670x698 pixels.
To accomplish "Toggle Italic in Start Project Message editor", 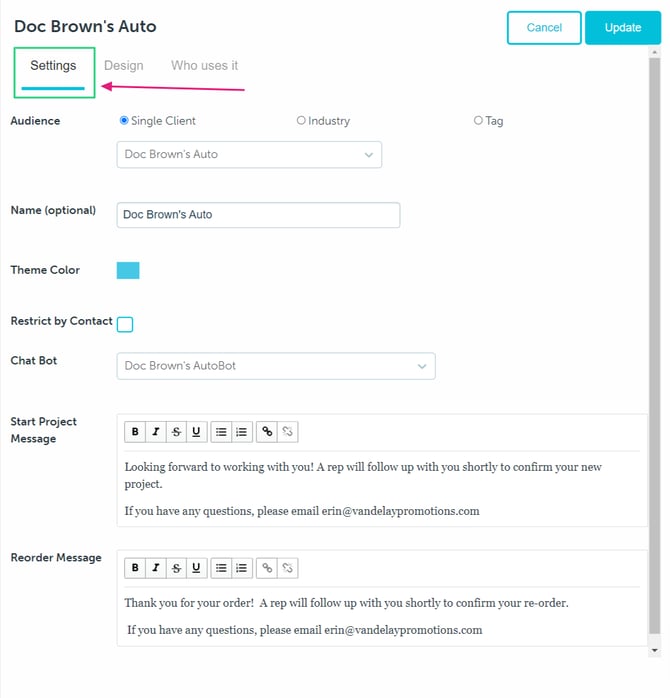I will (x=155, y=432).
